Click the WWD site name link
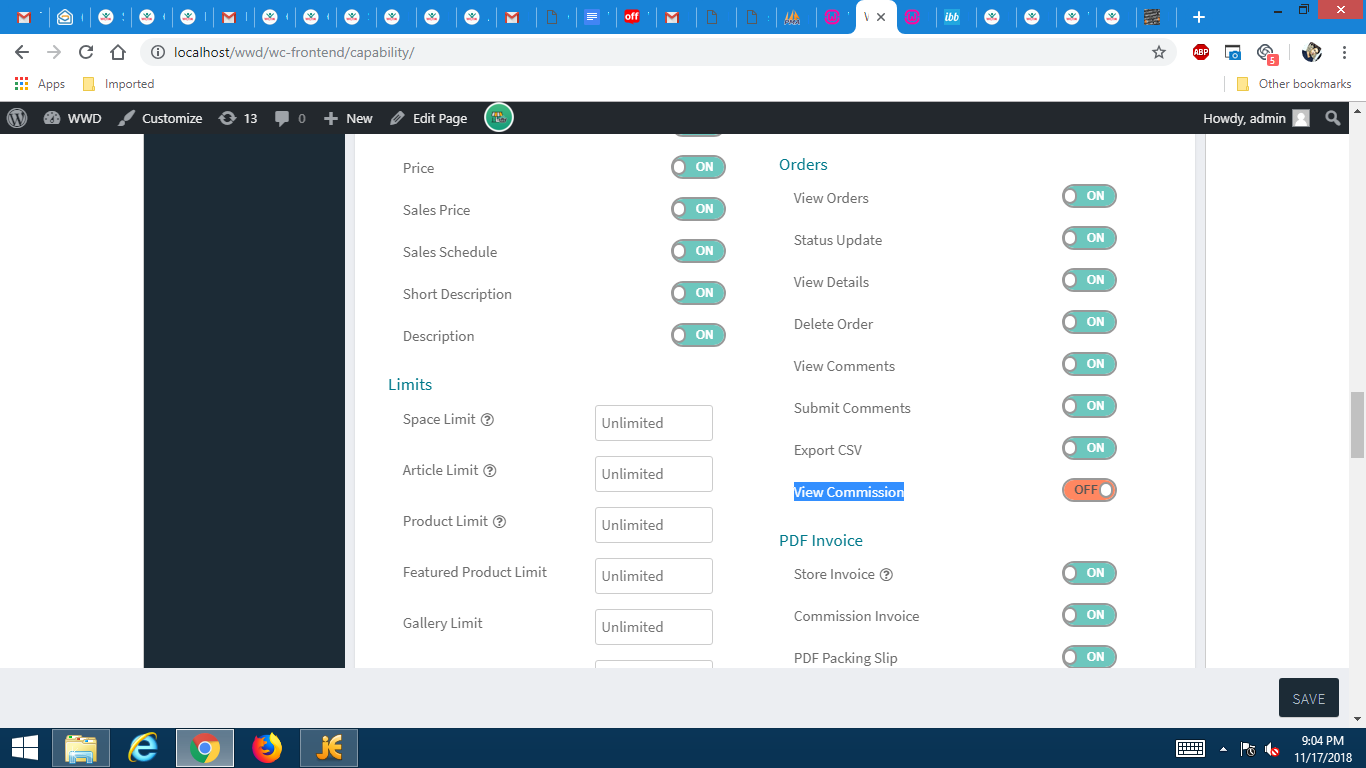This screenshot has height=768, width=1366. (73, 118)
